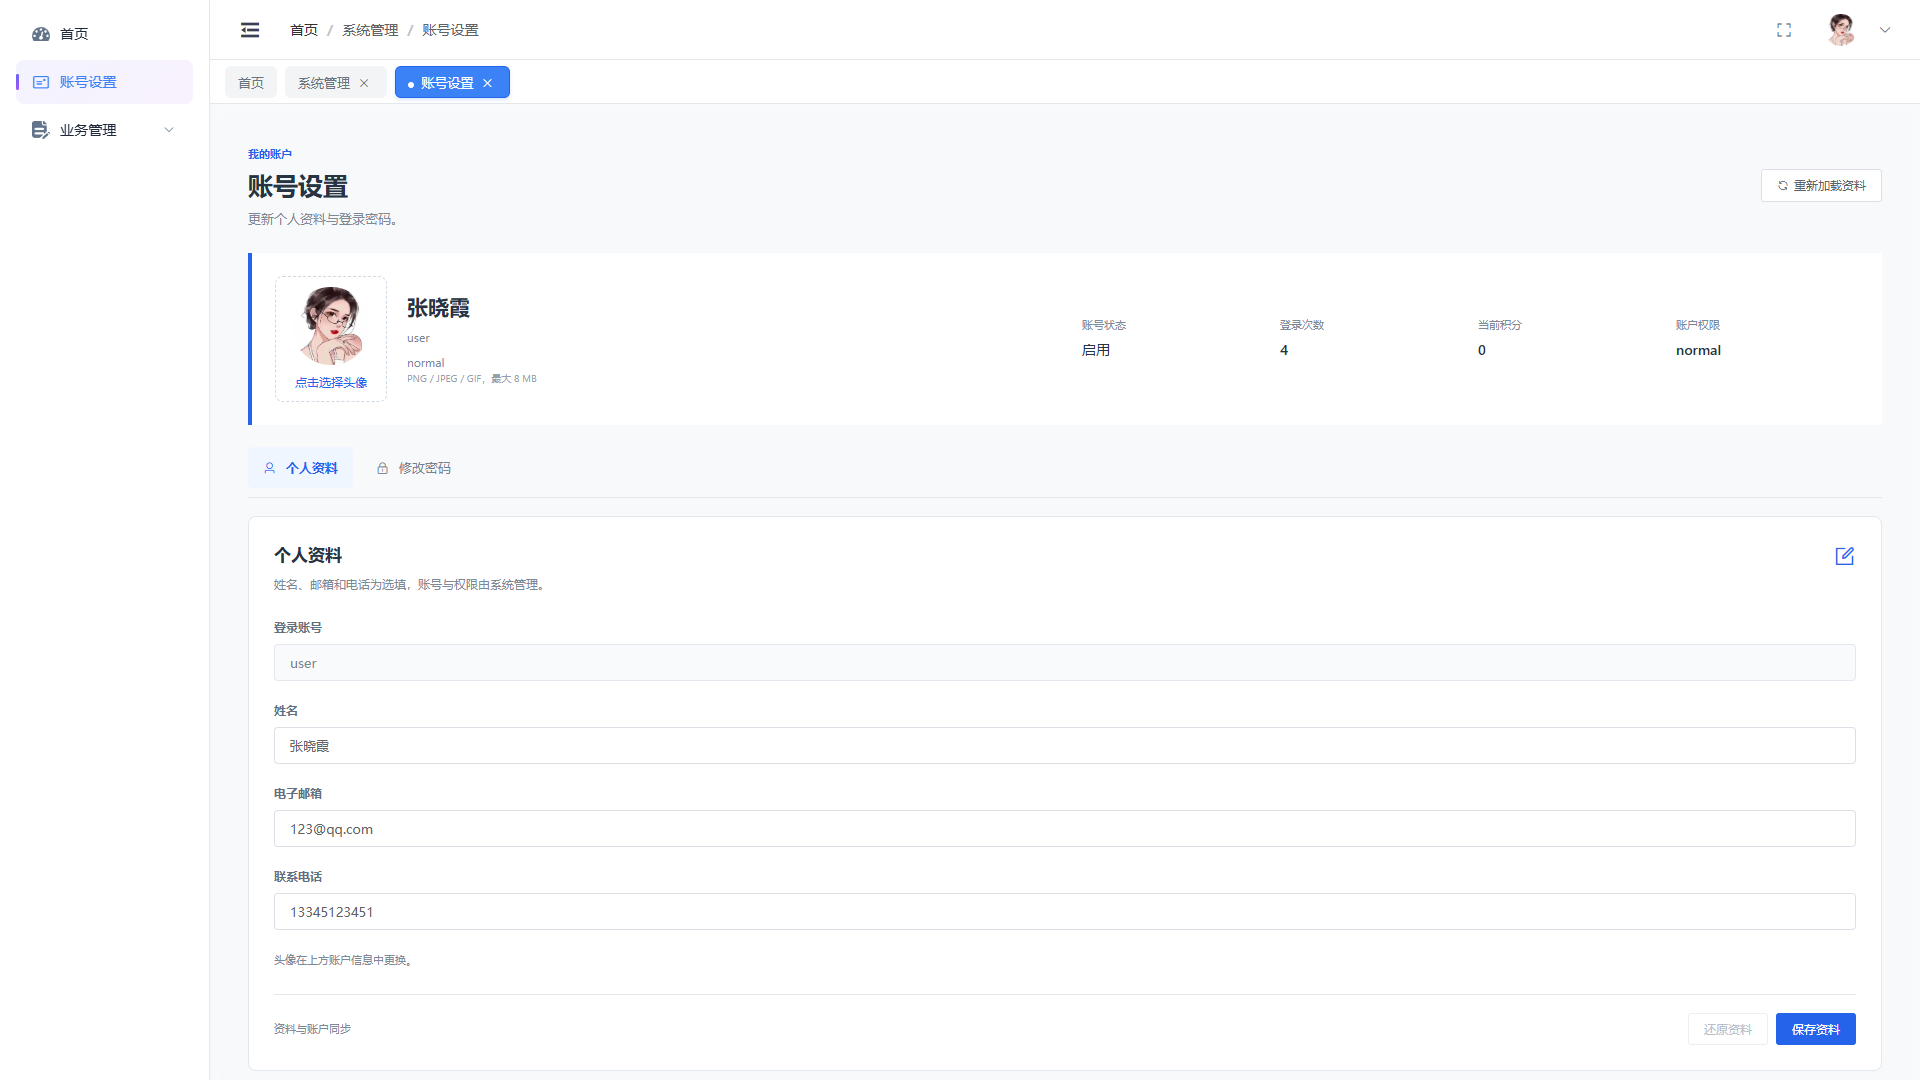Image resolution: width=1920 pixels, height=1080 pixels.
Task: Click the 账号设置 sidebar icon
Action: tap(41, 82)
